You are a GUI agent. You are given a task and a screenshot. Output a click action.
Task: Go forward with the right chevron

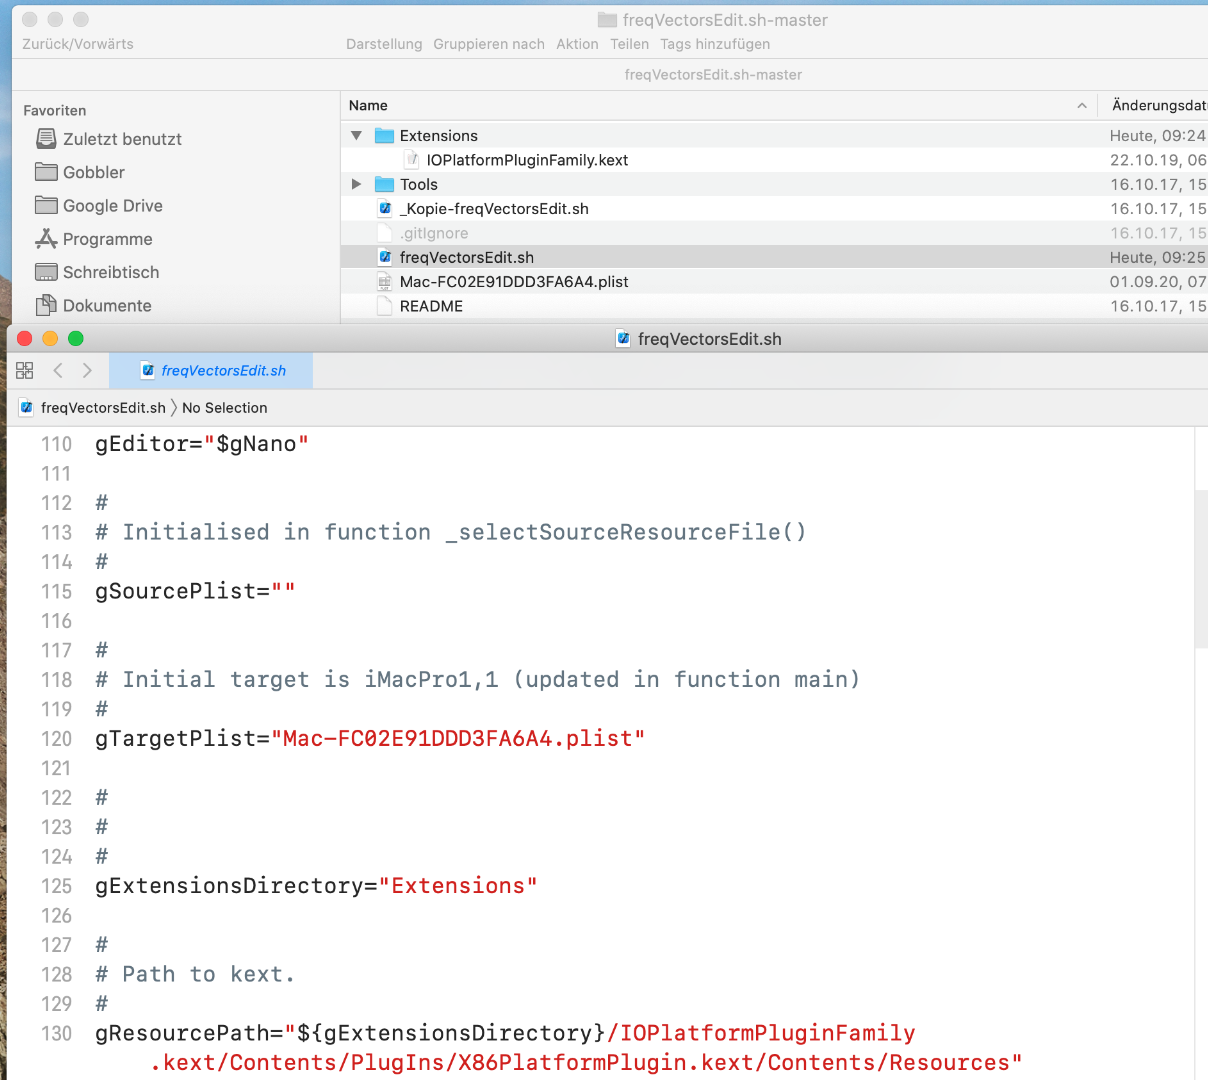click(x=88, y=371)
